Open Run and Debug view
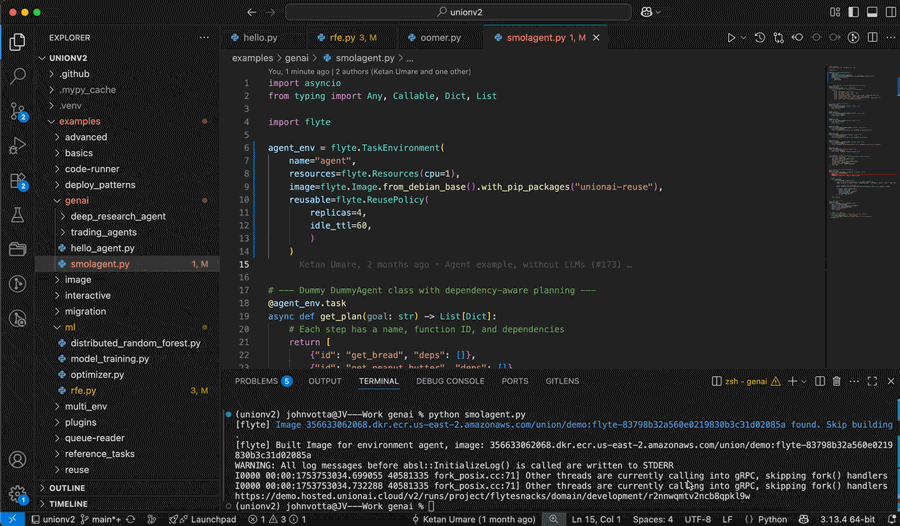This screenshot has width=900, height=526. tap(17, 146)
